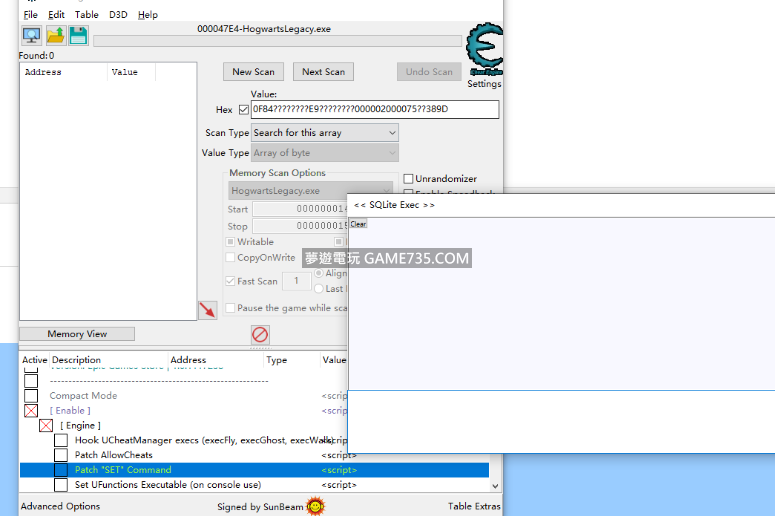
Task: Click the SunBeam smiley icon
Action: [315, 506]
